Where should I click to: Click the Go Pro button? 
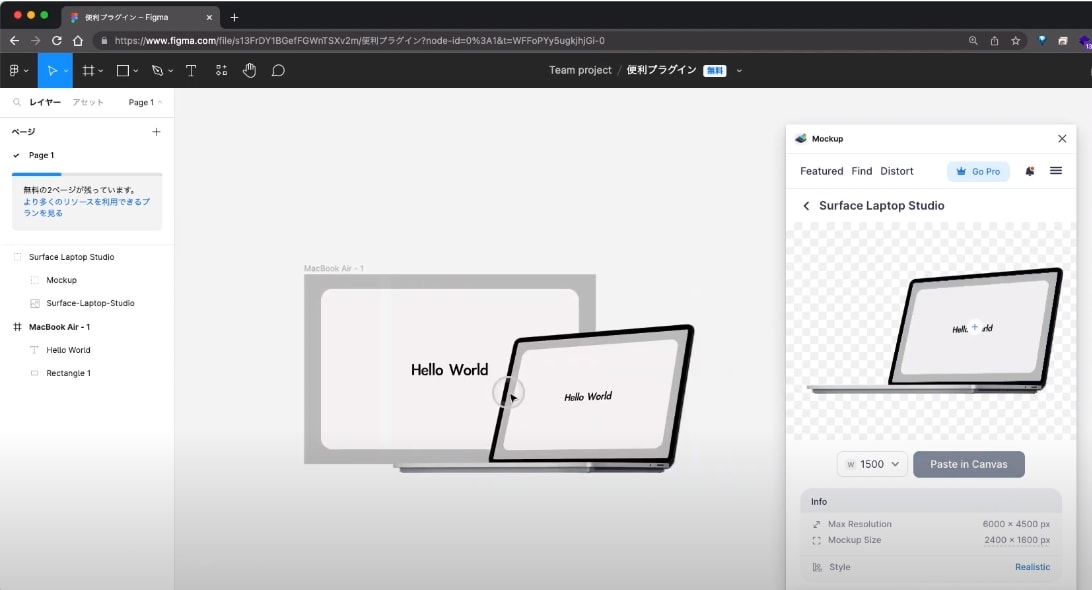point(978,171)
